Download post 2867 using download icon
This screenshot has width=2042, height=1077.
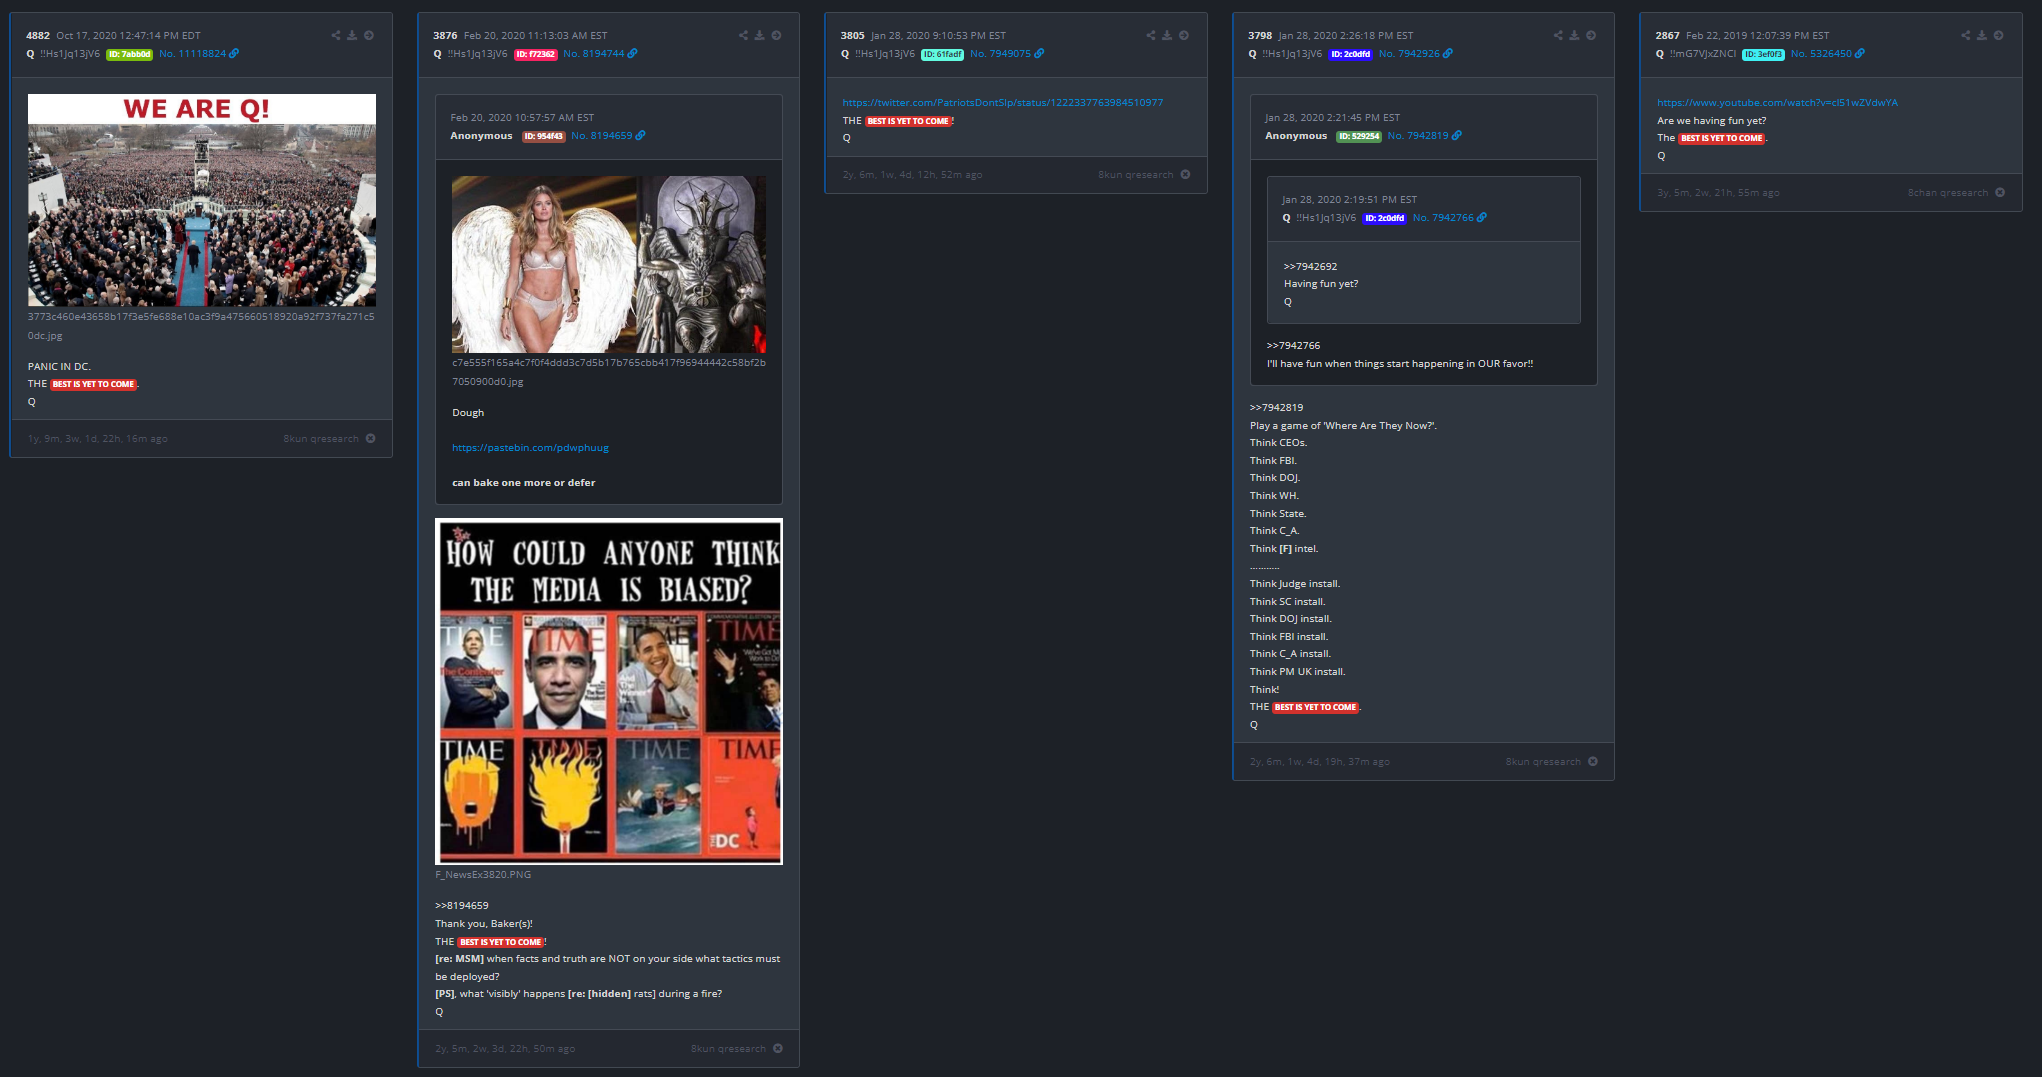click(1982, 35)
